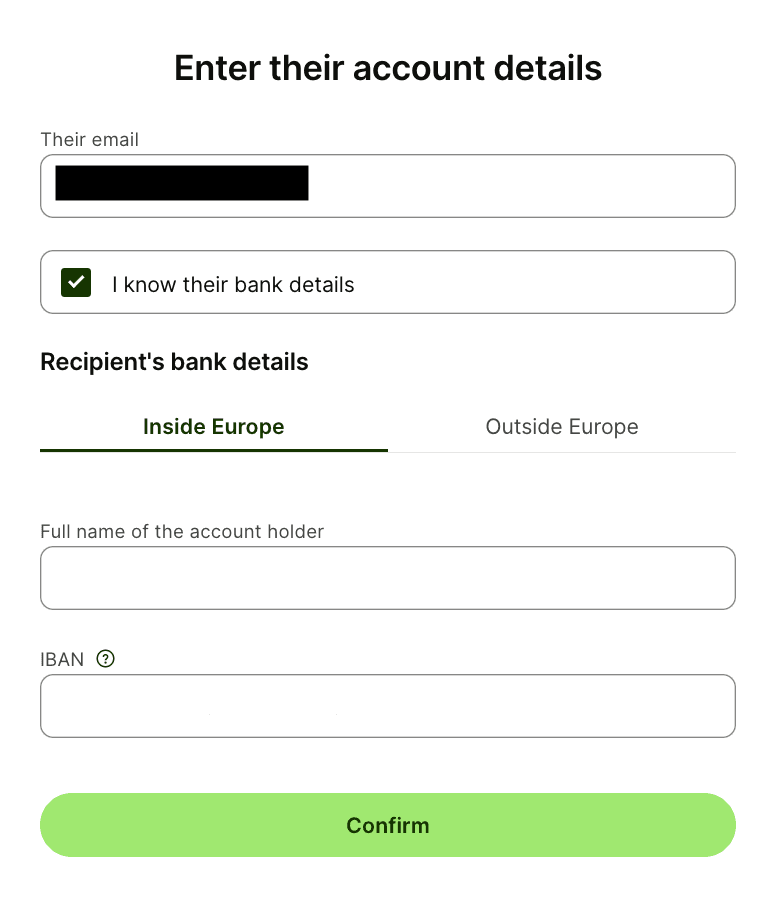Switch to the Outside Europe tab
Screen dimensions: 772x904
(x=561, y=427)
